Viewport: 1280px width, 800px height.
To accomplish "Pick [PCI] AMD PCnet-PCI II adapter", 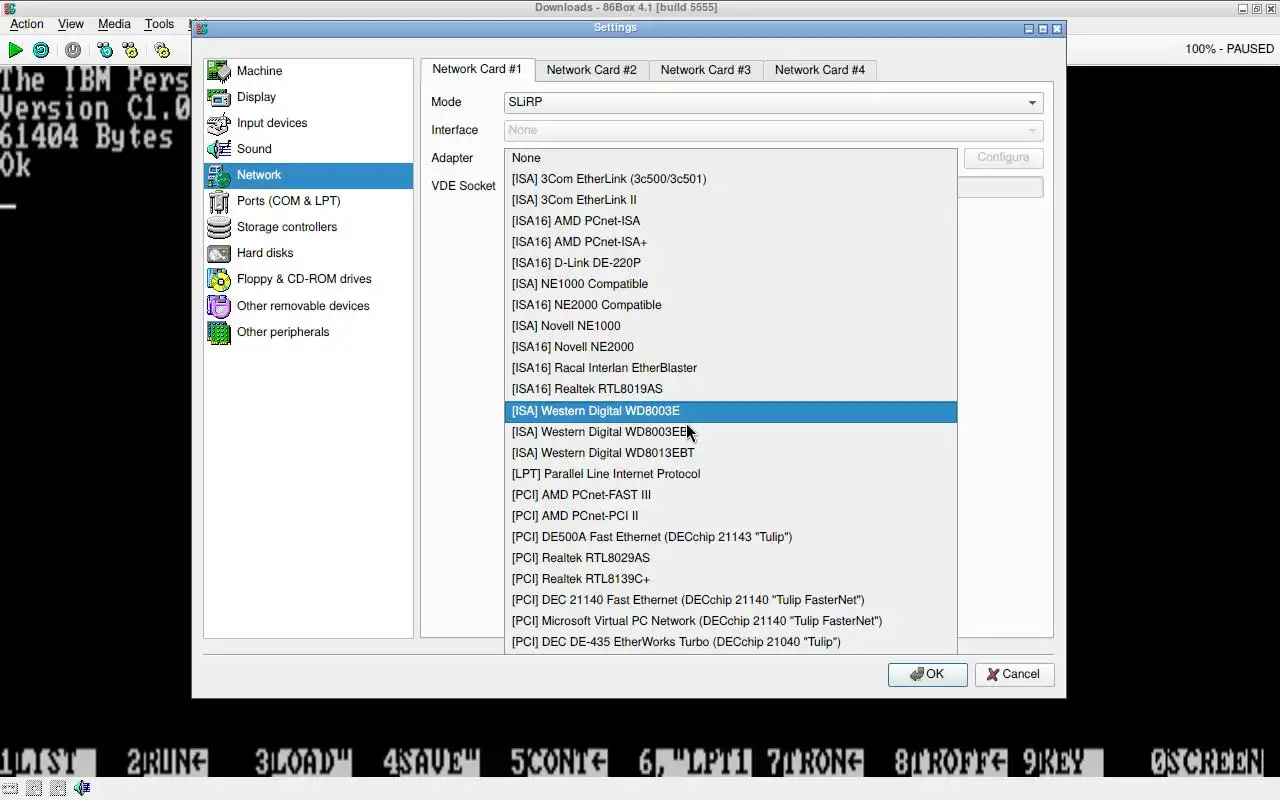I will tap(731, 516).
